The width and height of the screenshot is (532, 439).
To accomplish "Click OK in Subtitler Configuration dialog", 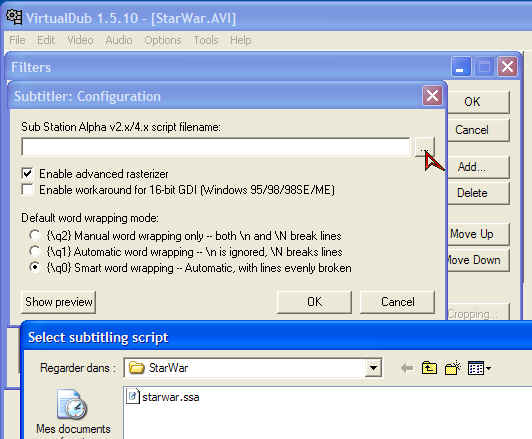I will [x=314, y=302].
